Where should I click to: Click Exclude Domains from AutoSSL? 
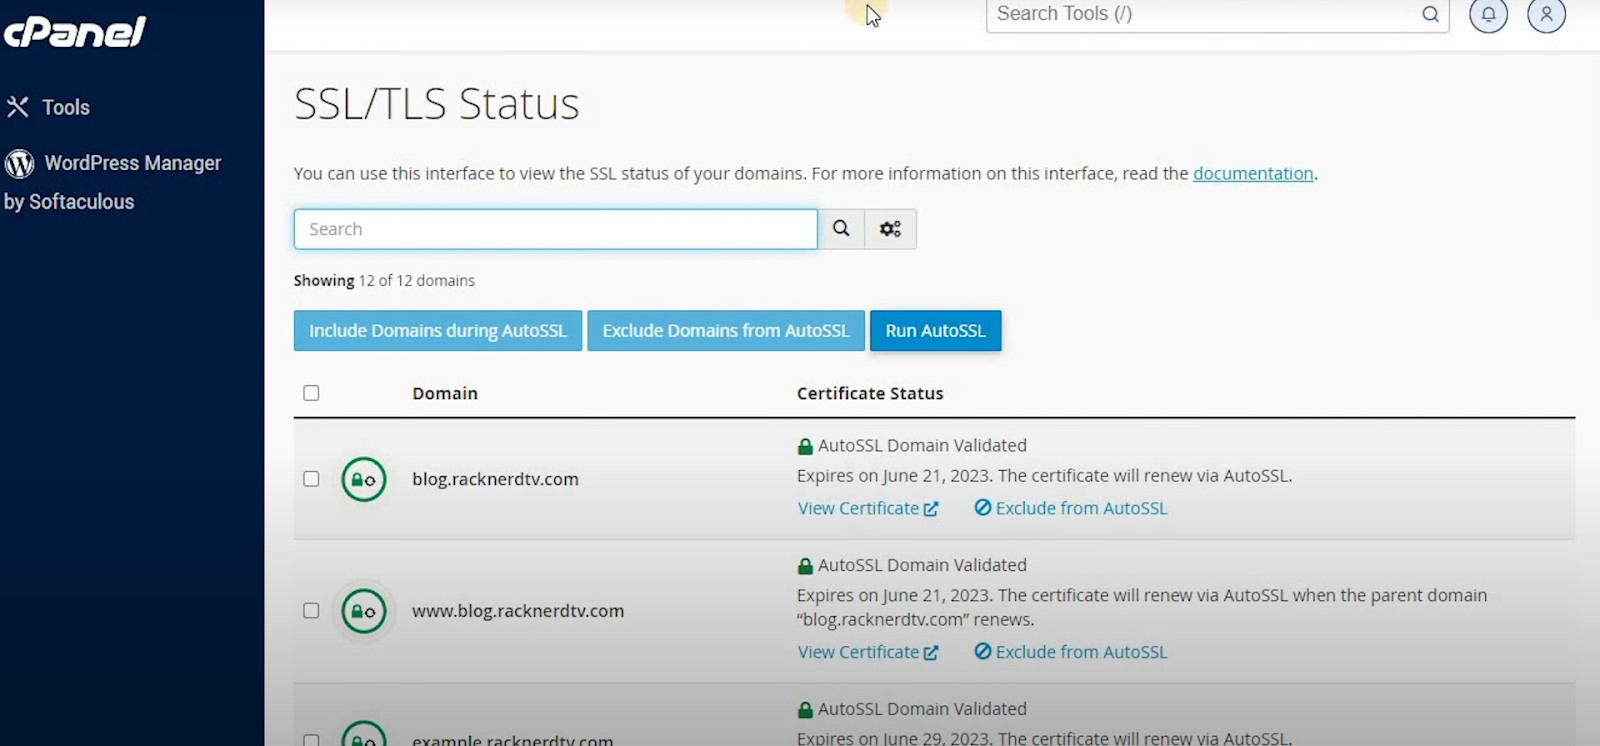[x=726, y=330]
